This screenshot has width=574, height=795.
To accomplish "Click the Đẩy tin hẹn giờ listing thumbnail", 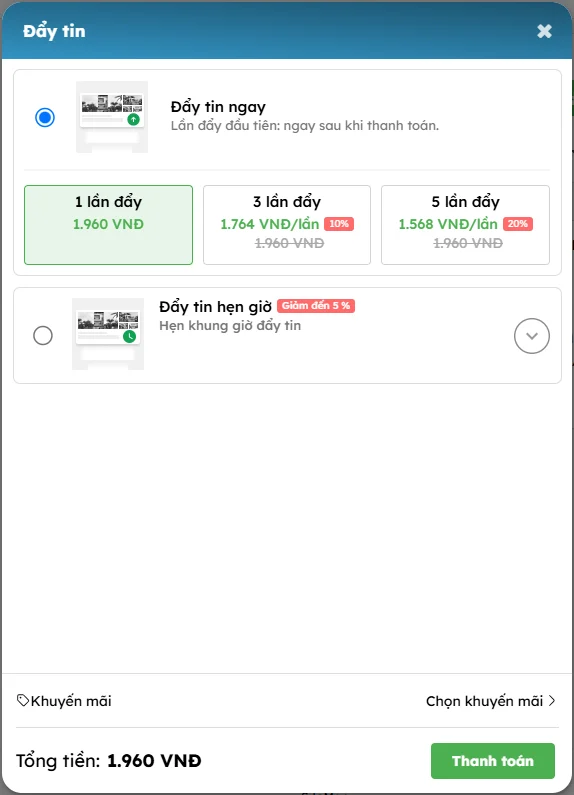I will pyautogui.click(x=108, y=334).
